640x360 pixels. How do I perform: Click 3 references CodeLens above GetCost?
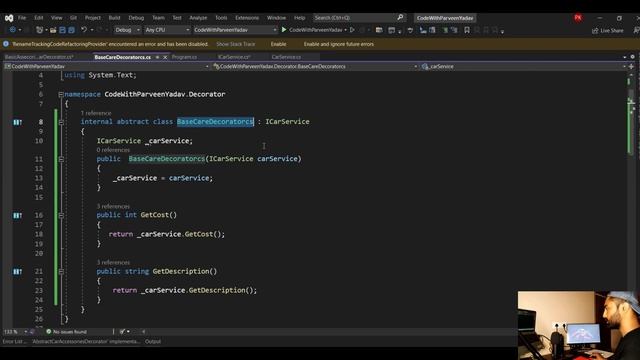pyautogui.click(x=113, y=206)
